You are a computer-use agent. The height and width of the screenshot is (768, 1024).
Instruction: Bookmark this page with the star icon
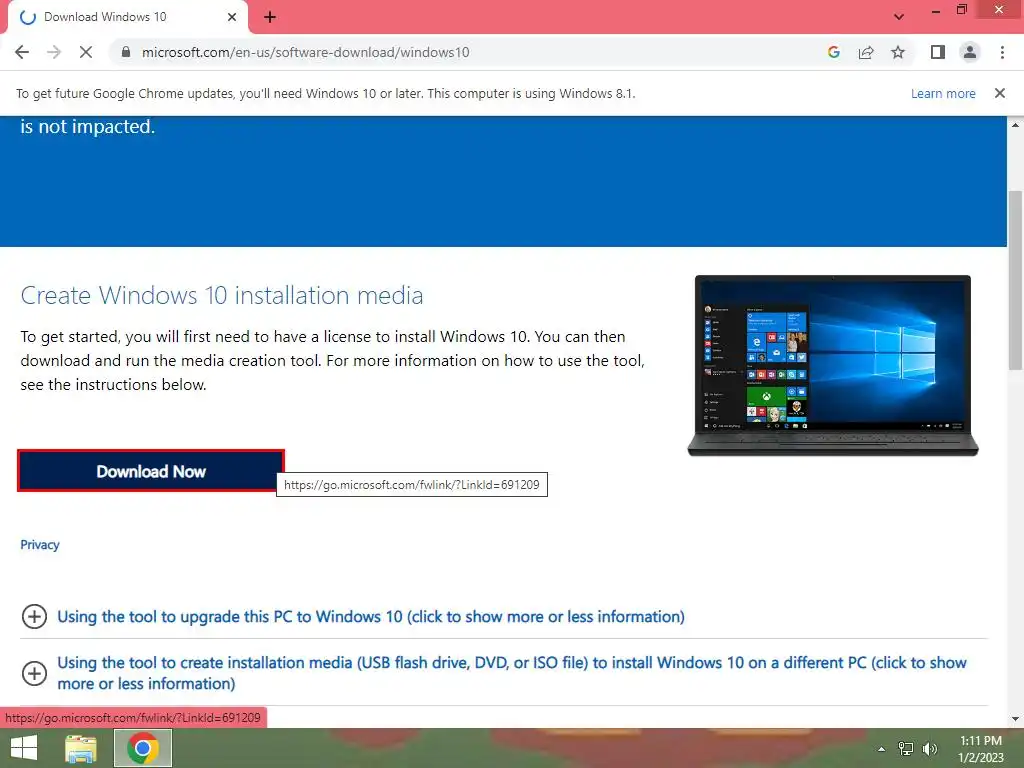coord(898,52)
